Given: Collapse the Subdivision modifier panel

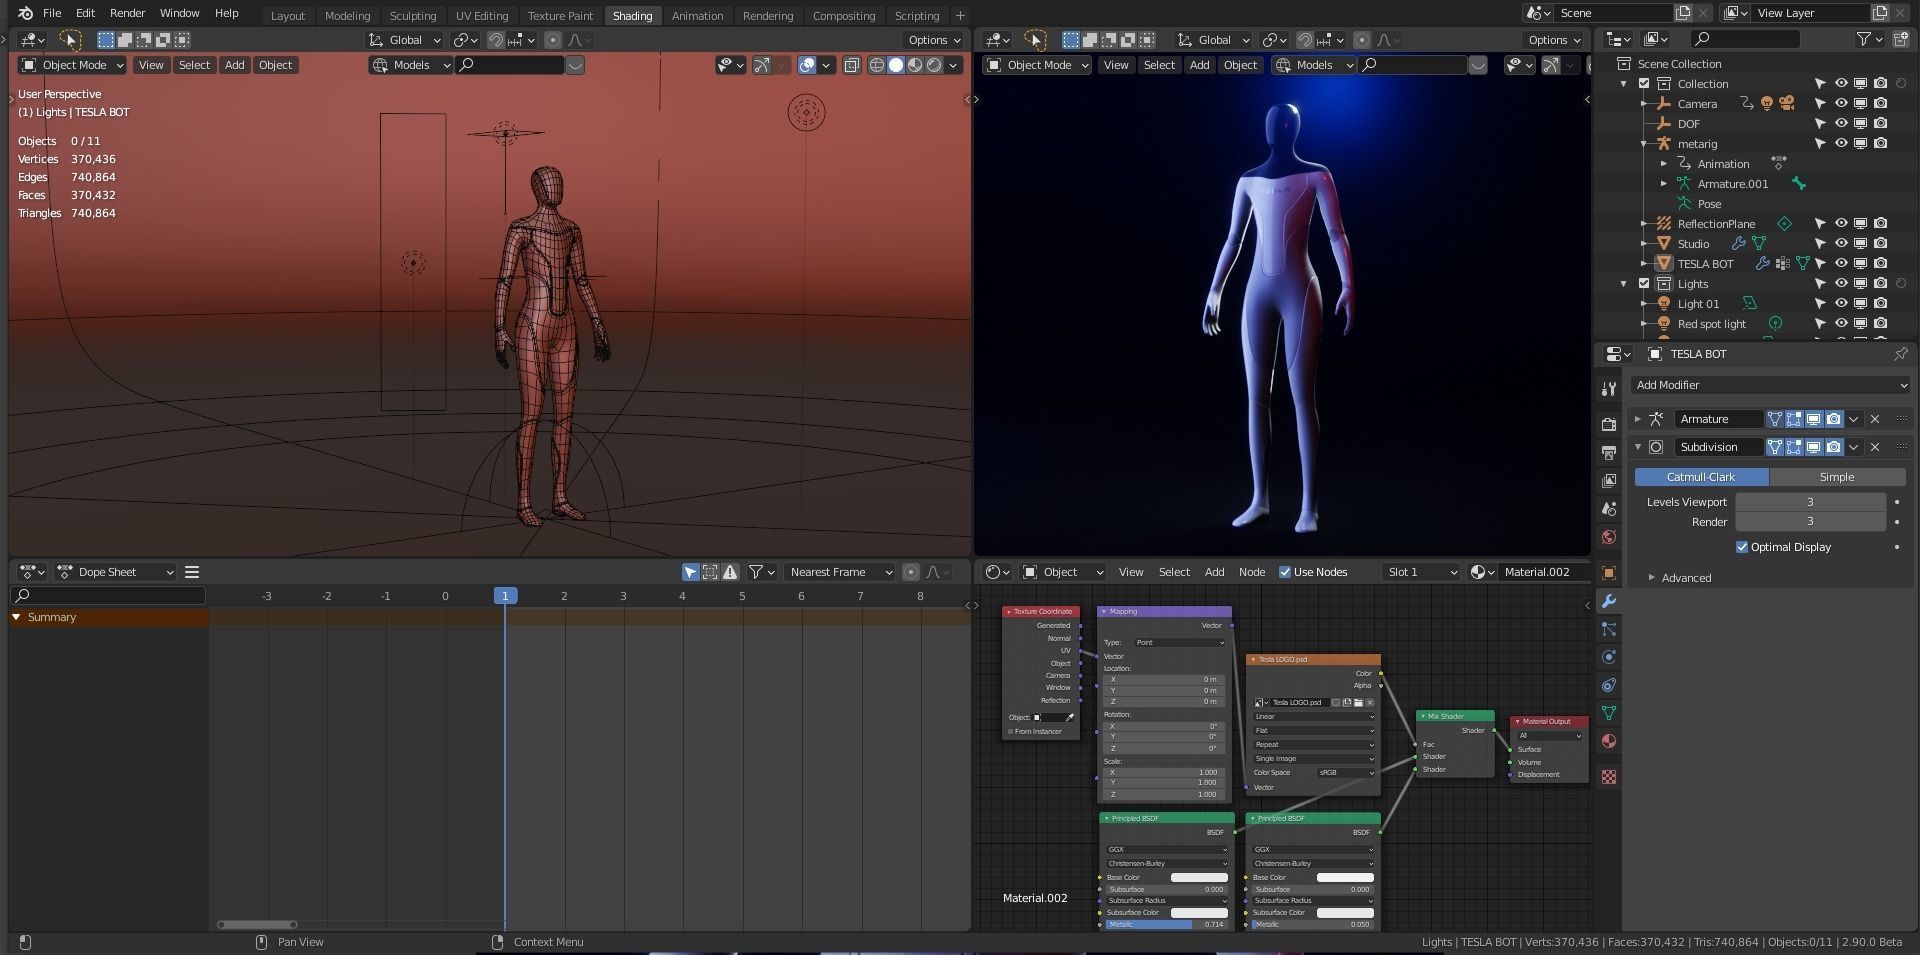Looking at the screenshot, I should point(1638,447).
